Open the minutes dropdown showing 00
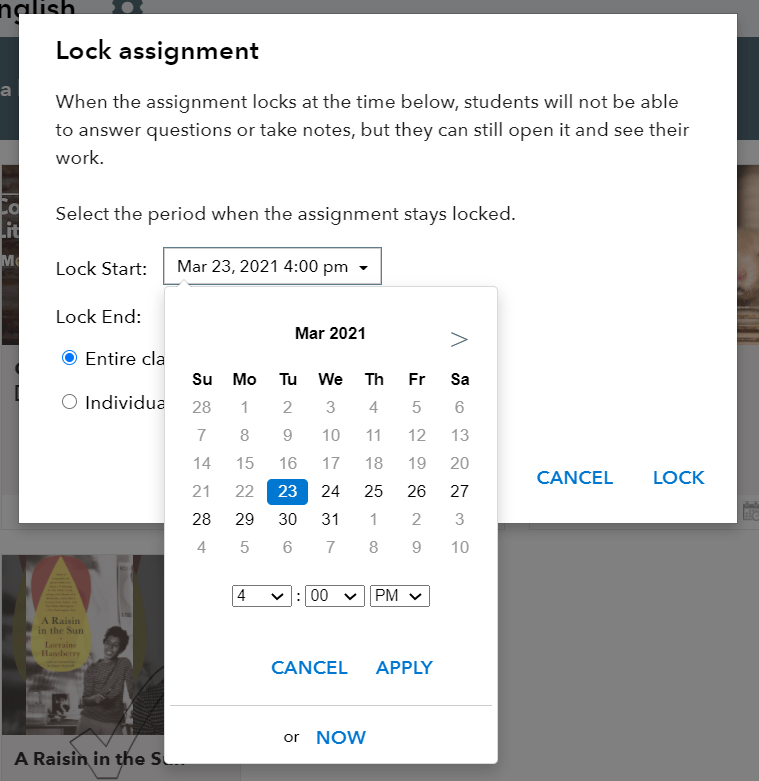759x781 pixels. tap(335, 596)
